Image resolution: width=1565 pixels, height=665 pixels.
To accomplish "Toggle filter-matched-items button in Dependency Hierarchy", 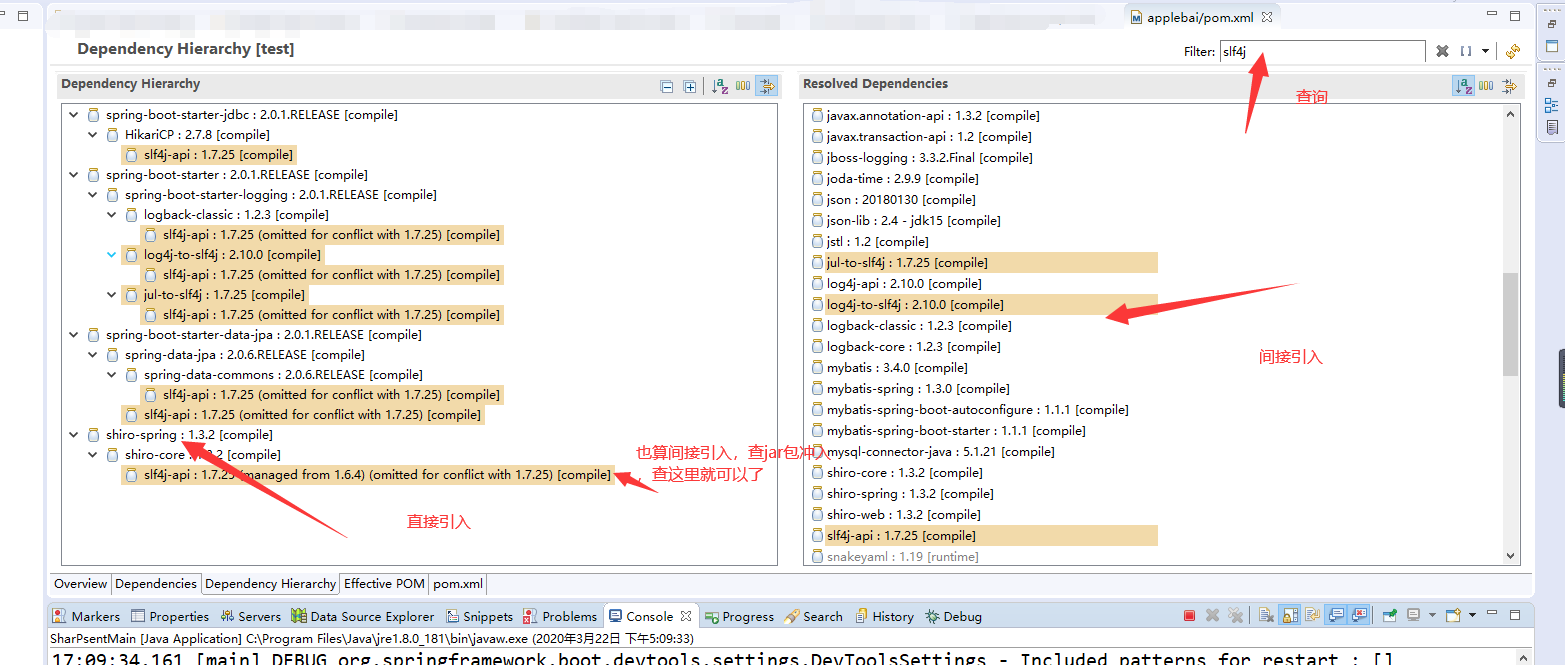I will [x=766, y=86].
